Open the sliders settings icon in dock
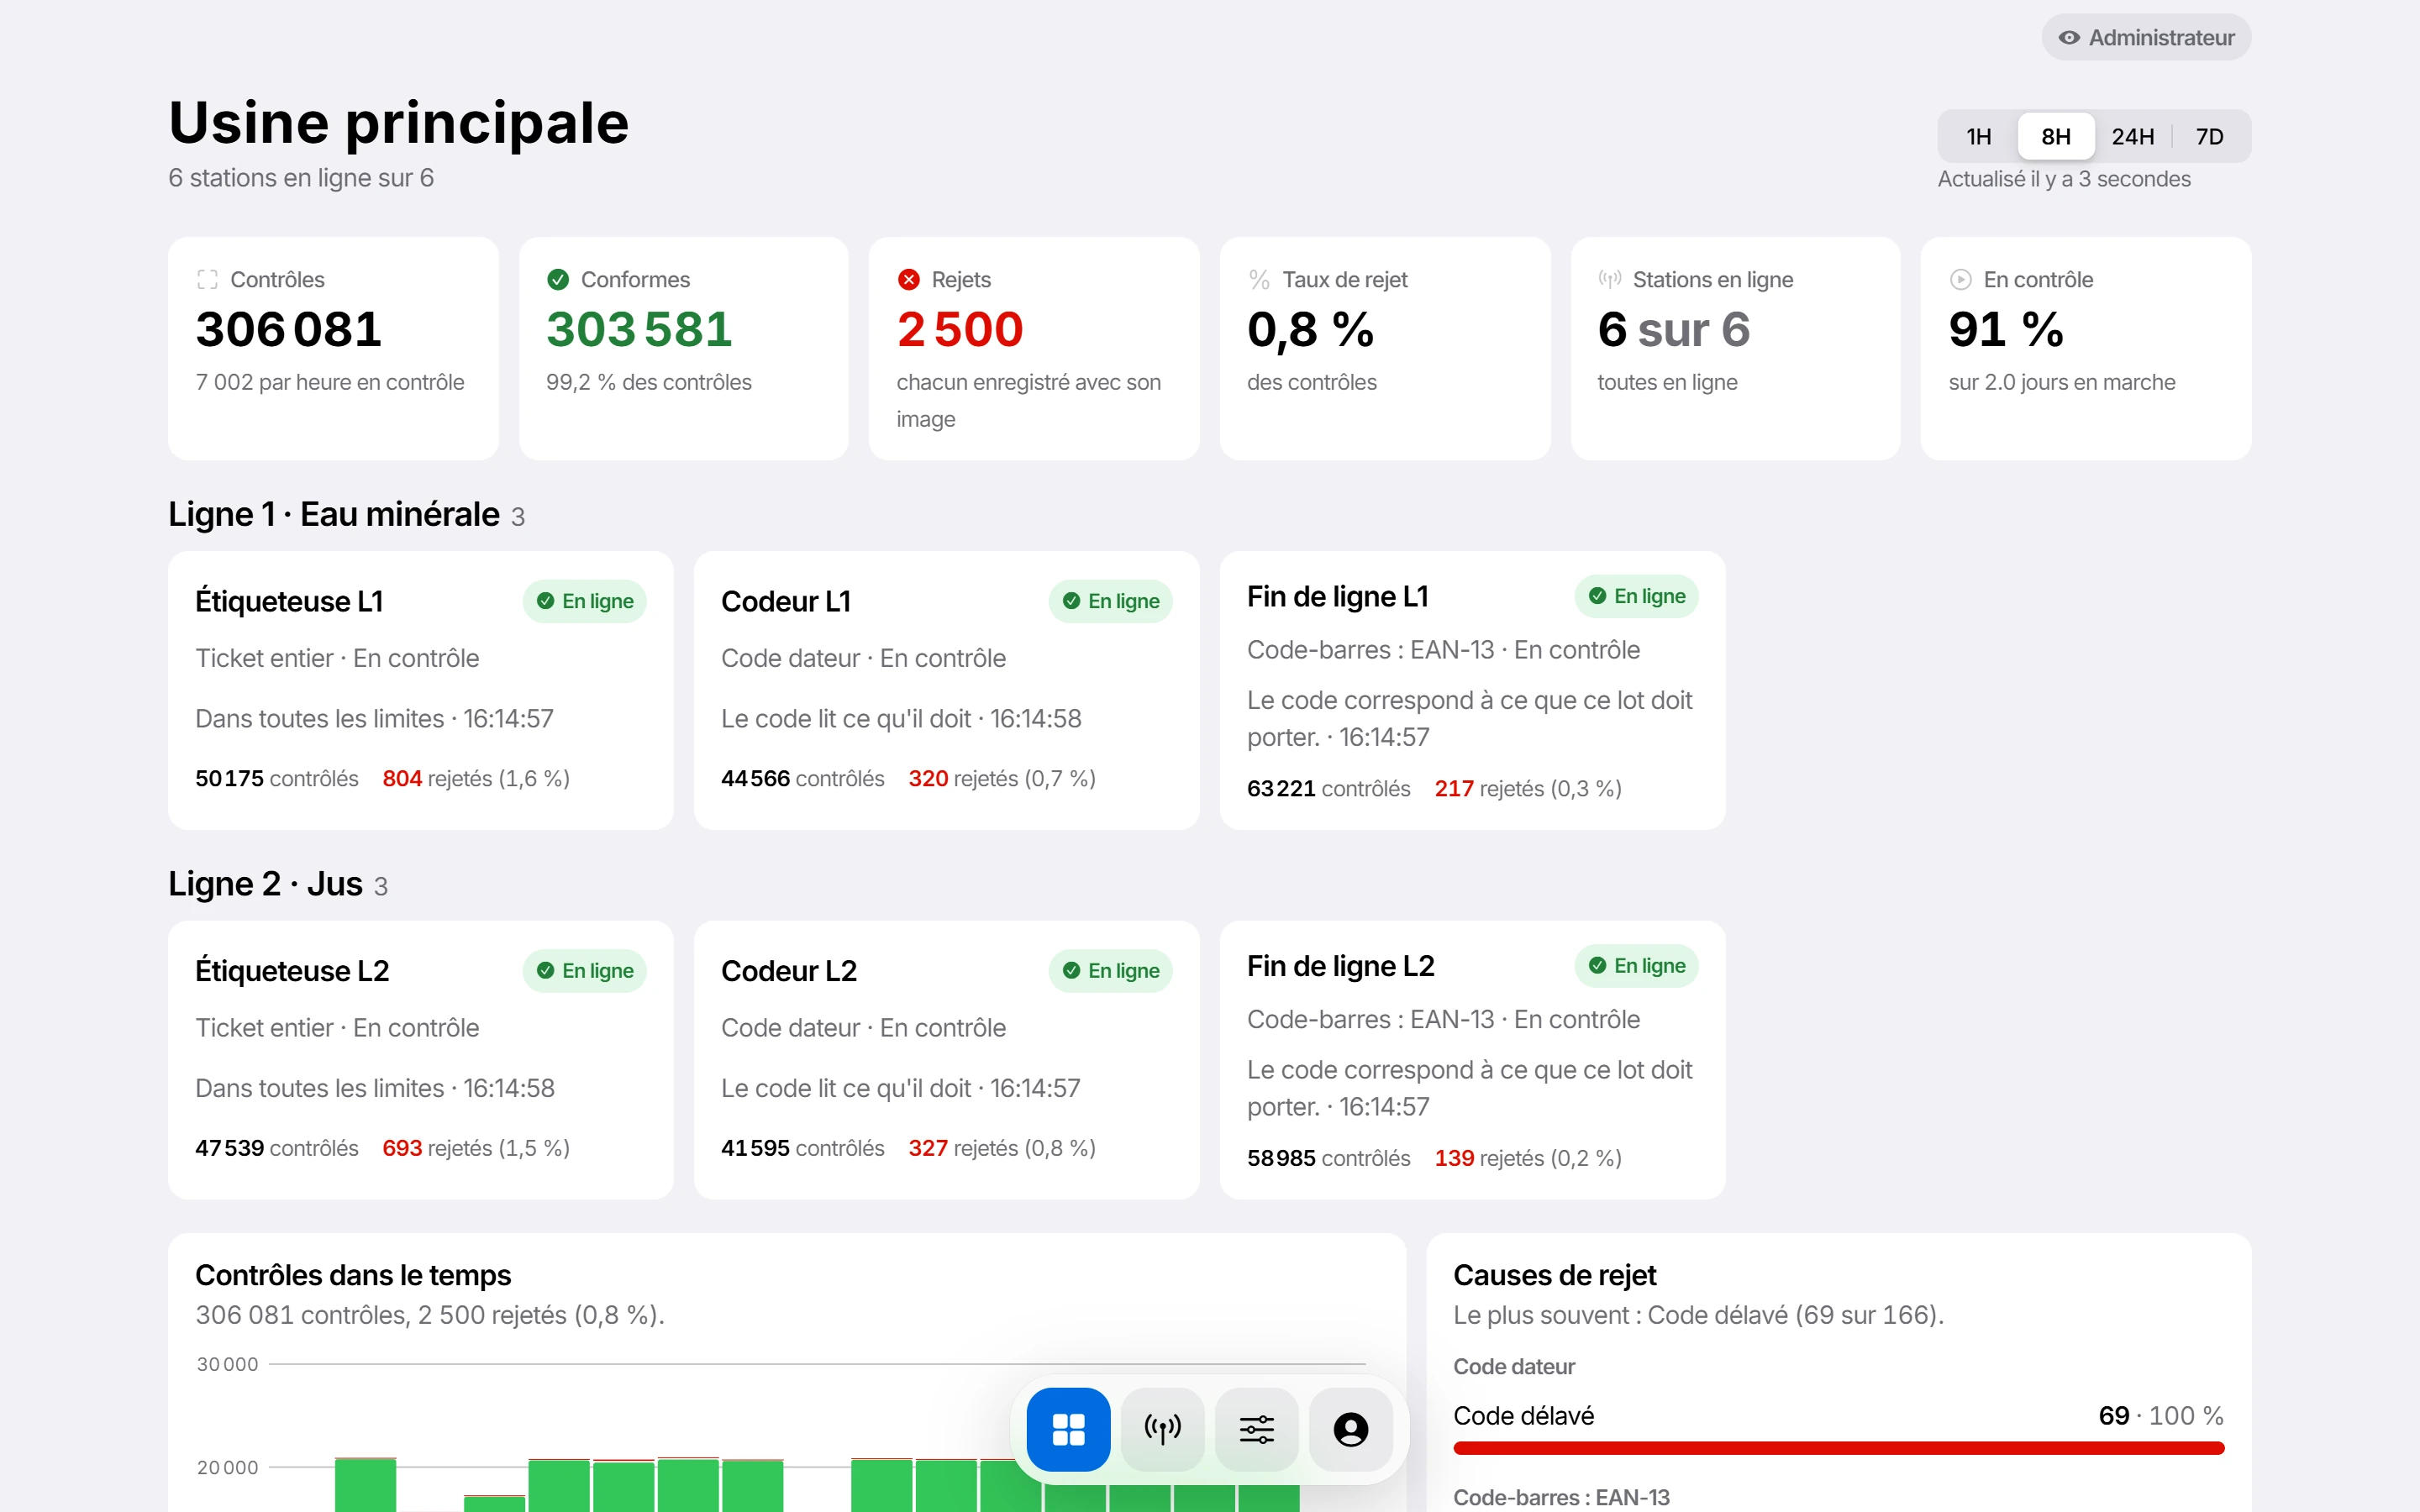 (1256, 1429)
